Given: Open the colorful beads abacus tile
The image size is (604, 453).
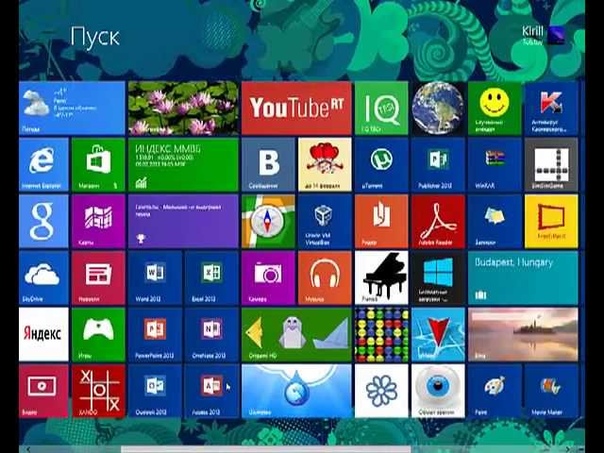Looking at the screenshot, I should pyautogui.click(x=381, y=334).
